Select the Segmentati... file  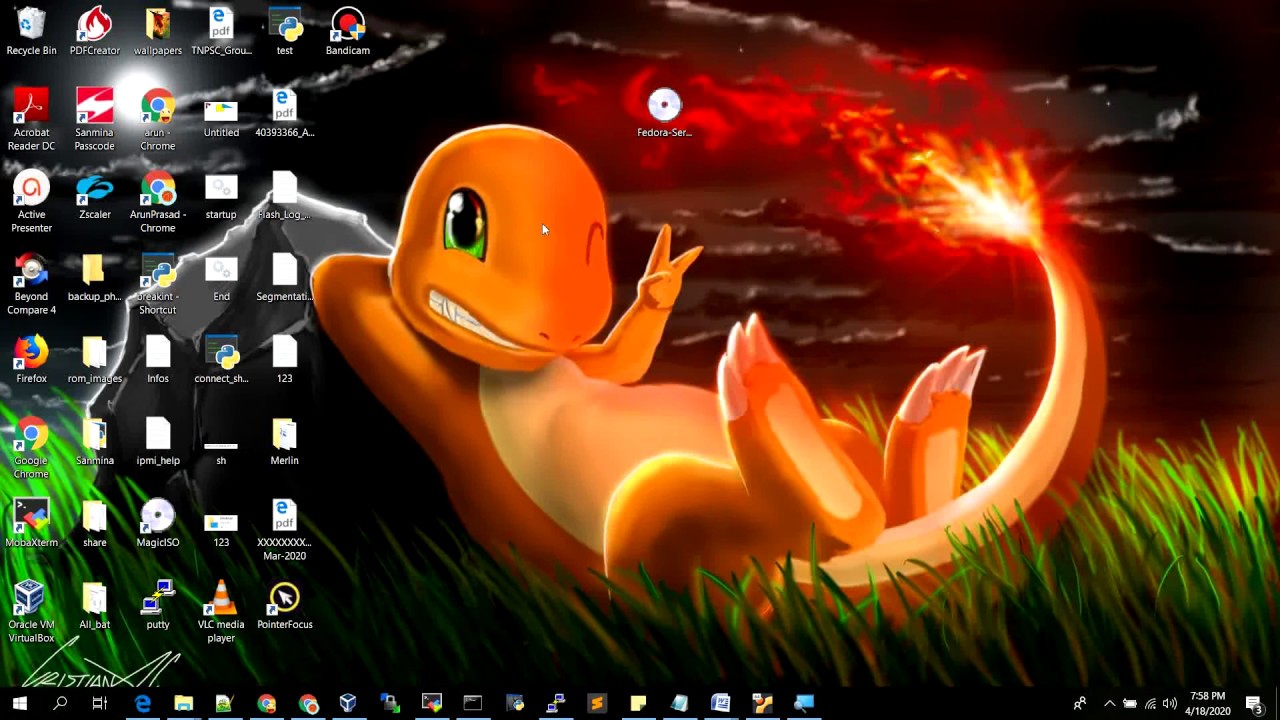pos(285,277)
